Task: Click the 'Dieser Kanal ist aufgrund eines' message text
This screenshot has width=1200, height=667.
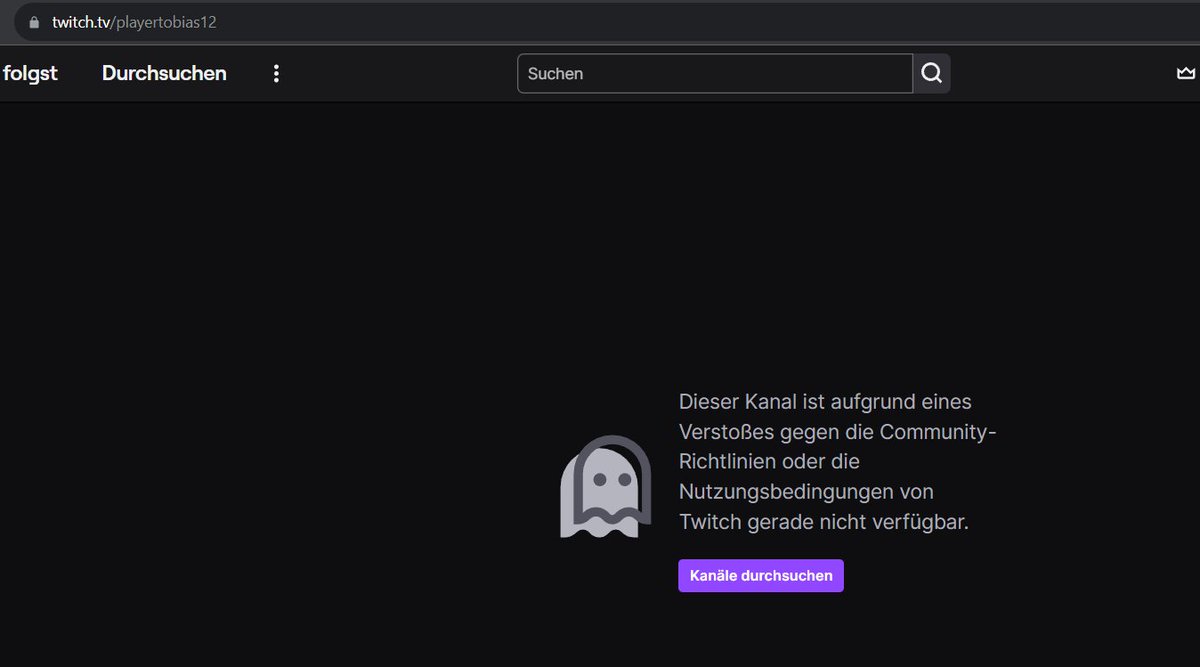Action: click(825, 402)
